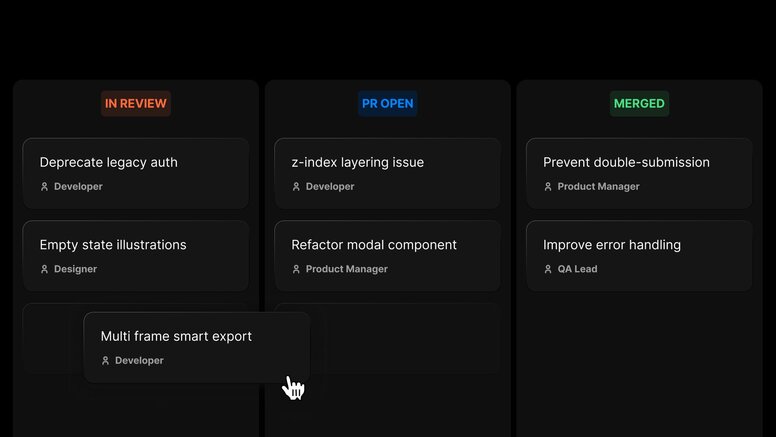Viewport: 776px width, 437px height.
Task: Open the Empty state illustrations card title
Action: (113, 245)
